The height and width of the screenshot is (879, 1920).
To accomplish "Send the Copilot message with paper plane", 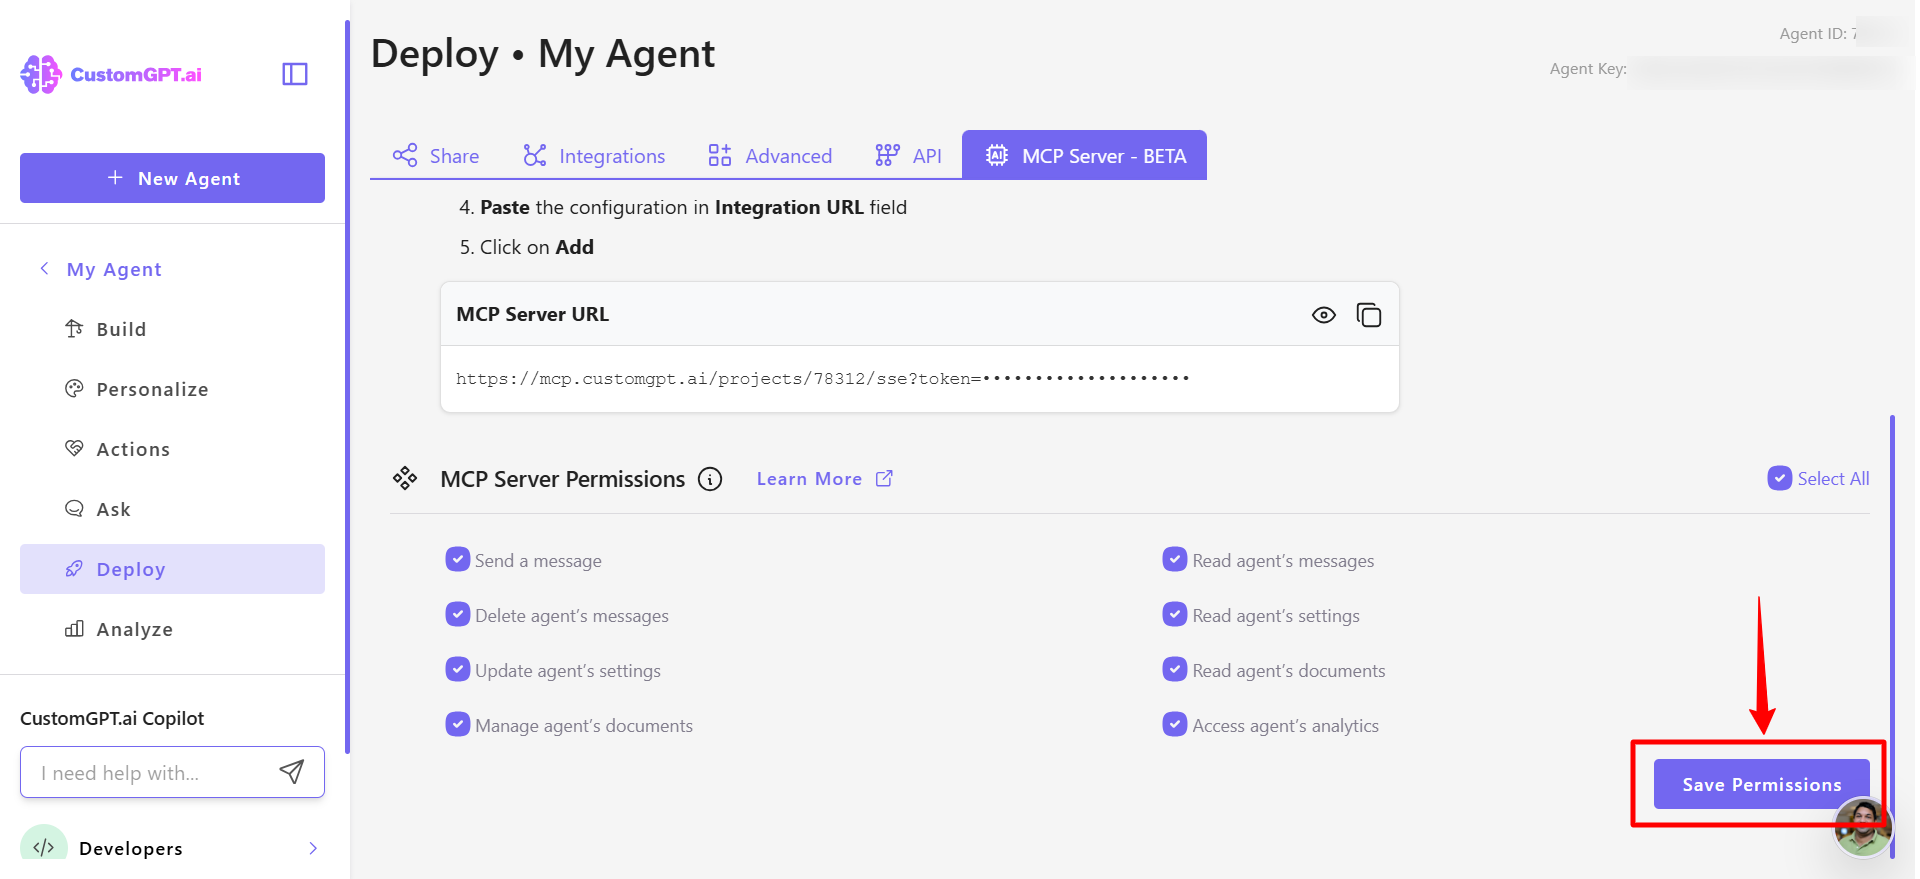I will pyautogui.click(x=291, y=771).
